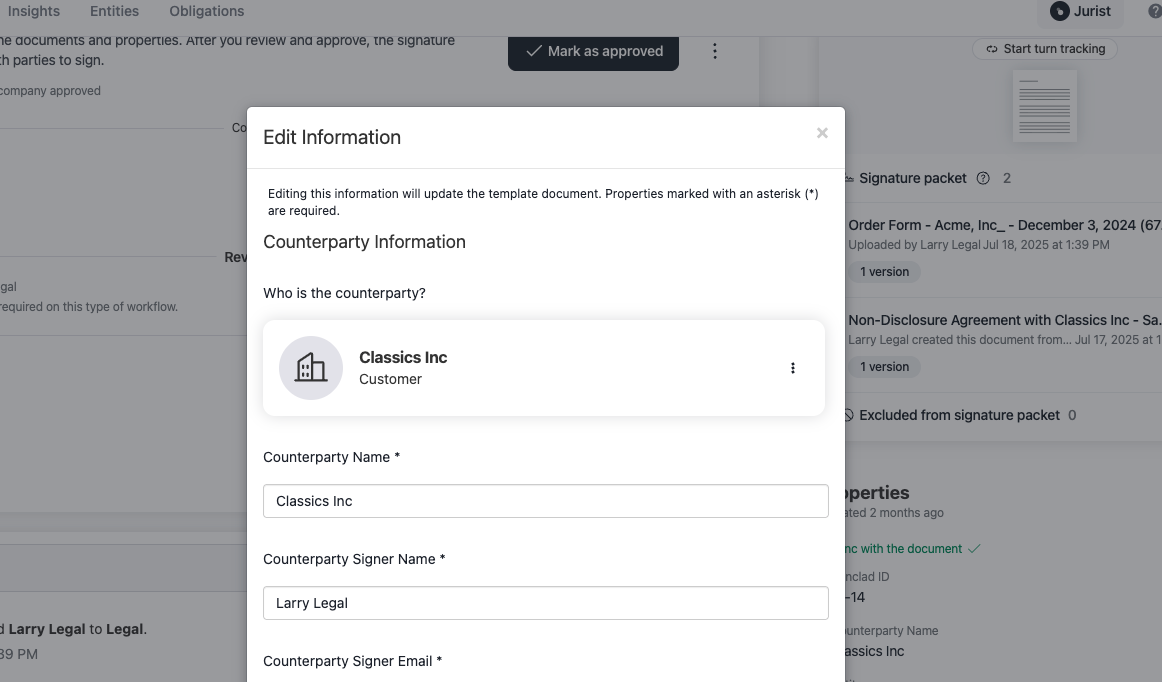Click the Excluded from signature packet icon
The height and width of the screenshot is (682, 1162).
point(849,415)
